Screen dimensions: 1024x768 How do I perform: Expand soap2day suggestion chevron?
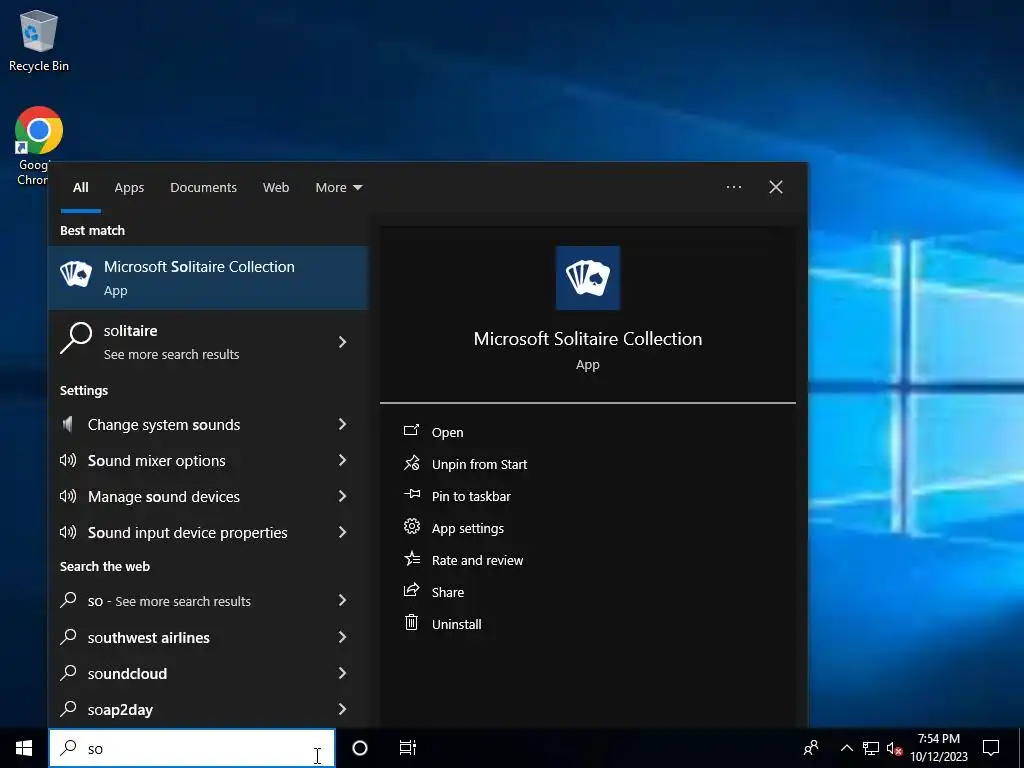coord(342,709)
